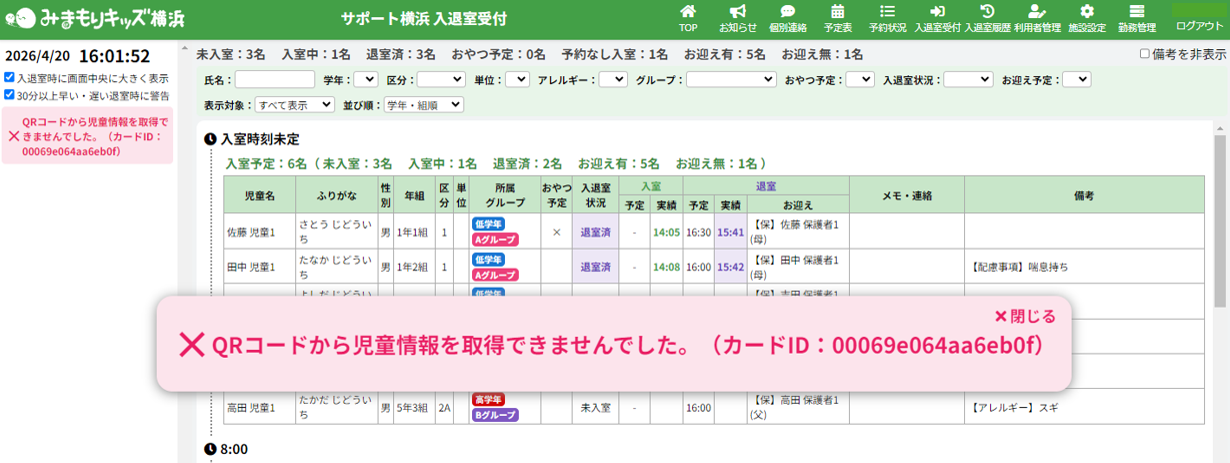
Task: Expand the グループ filter dropdown
Action: pos(730,80)
